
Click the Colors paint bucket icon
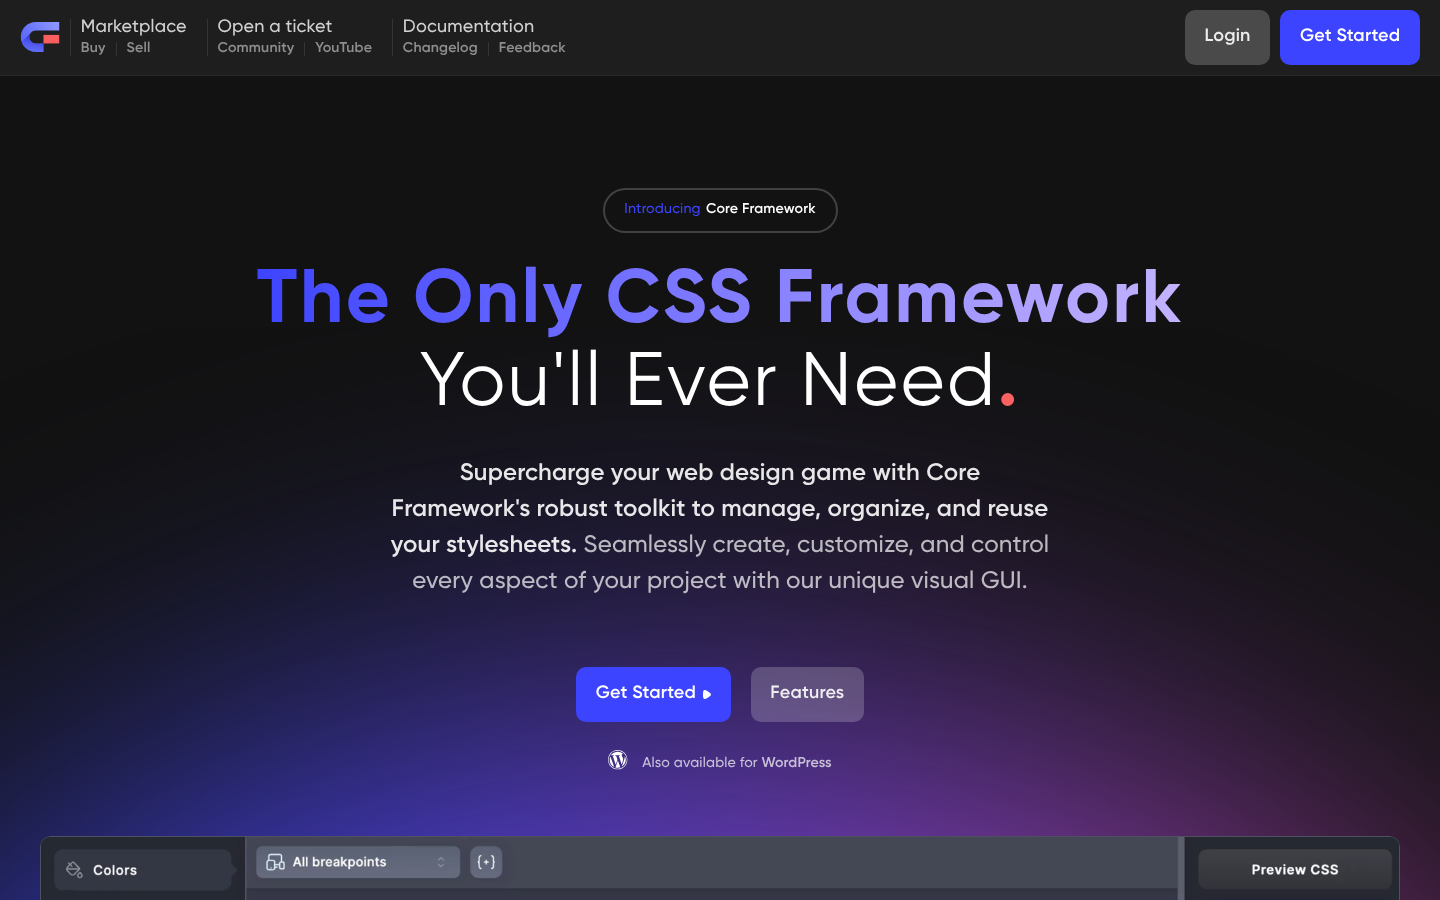coord(74,870)
